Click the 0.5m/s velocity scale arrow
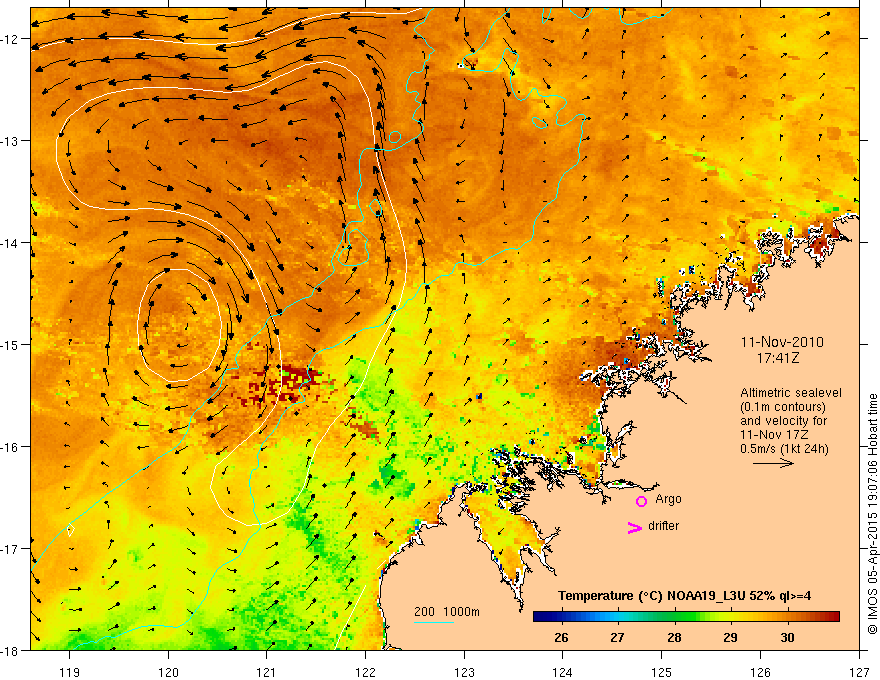This screenshot has height=680, width=880. 773,463
